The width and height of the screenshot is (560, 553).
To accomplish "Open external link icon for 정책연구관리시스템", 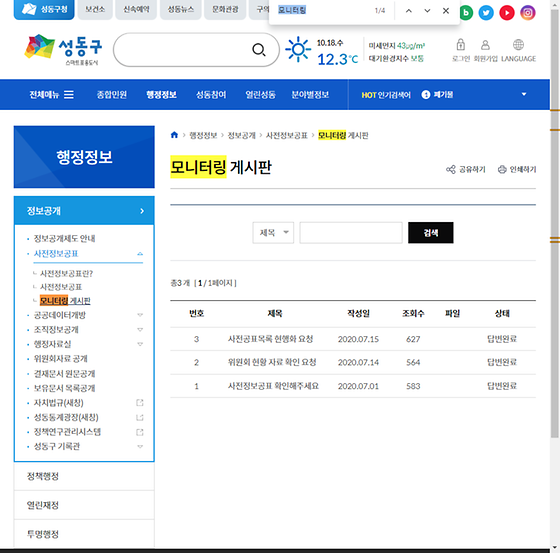I will [140, 432].
